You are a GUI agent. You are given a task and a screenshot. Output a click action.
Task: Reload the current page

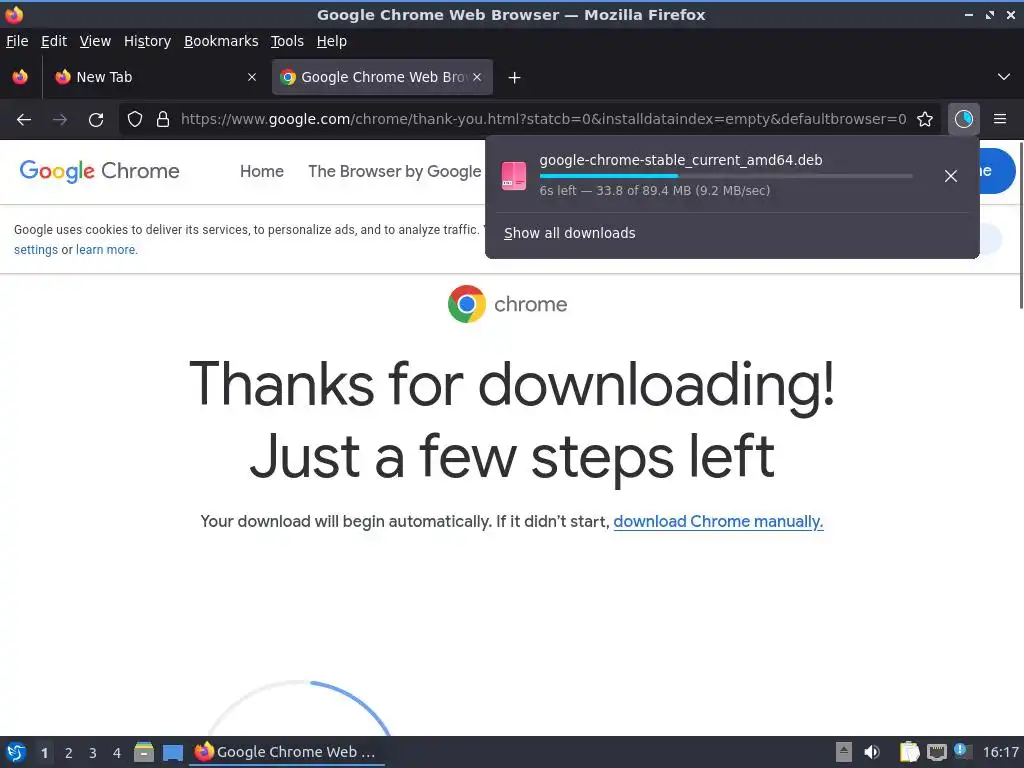[96, 119]
